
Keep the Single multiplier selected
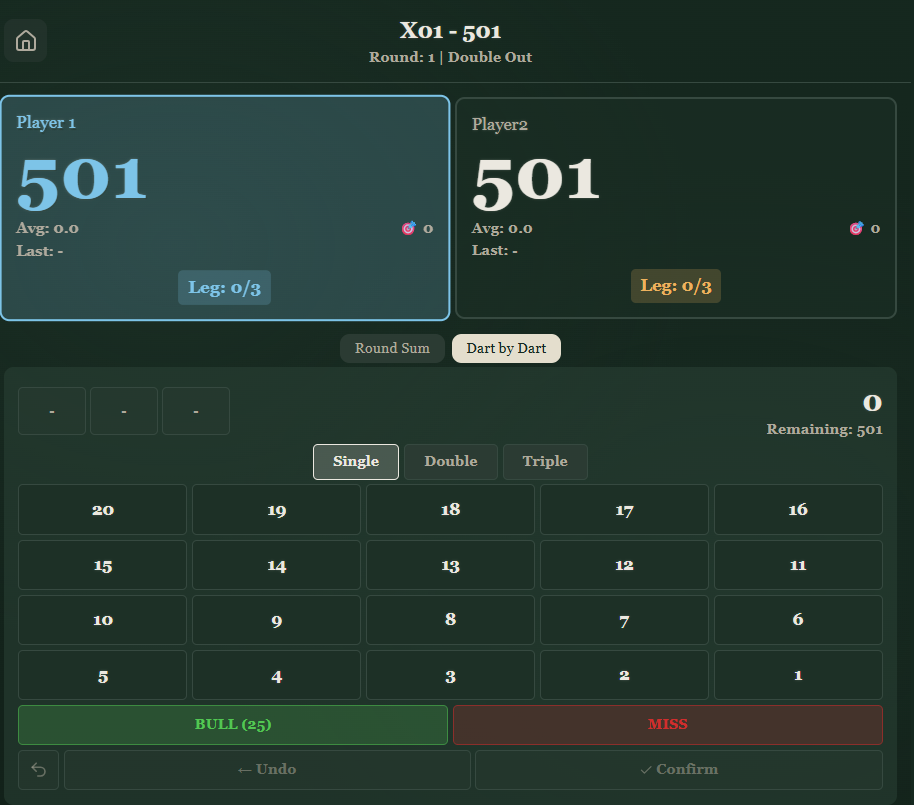click(x=355, y=461)
